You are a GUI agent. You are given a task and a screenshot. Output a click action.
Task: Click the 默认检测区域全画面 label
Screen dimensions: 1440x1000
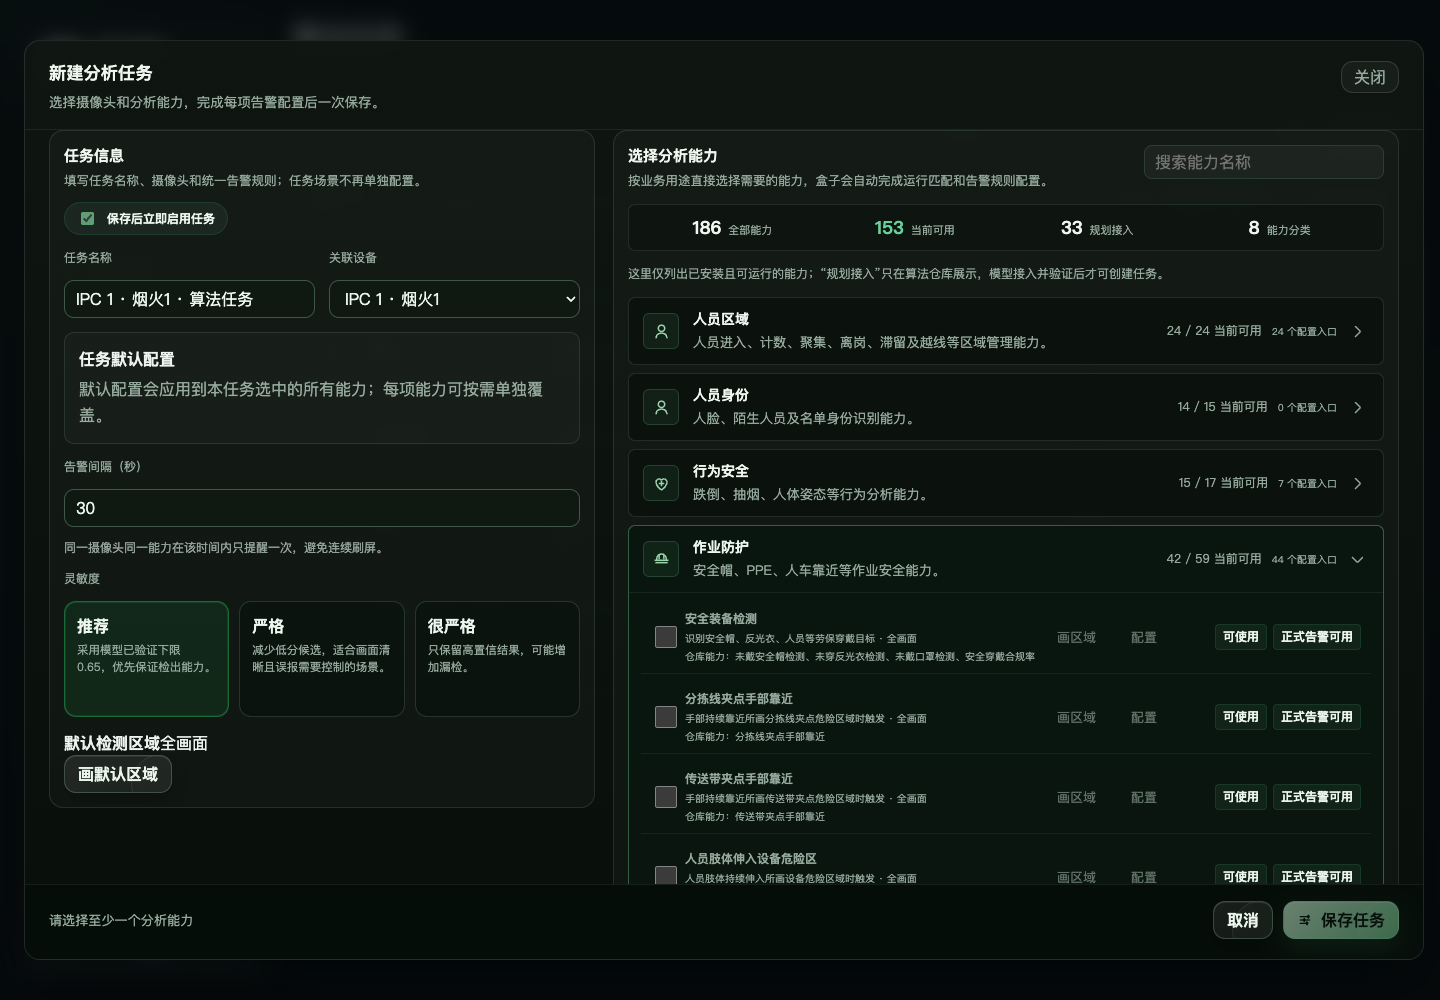[x=136, y=743]
